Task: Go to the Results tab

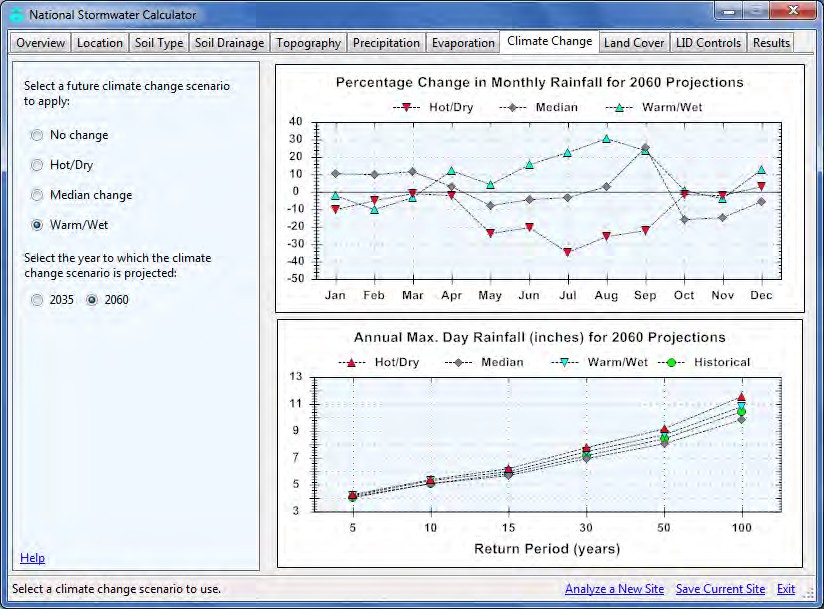Action: tap(771, 43)
